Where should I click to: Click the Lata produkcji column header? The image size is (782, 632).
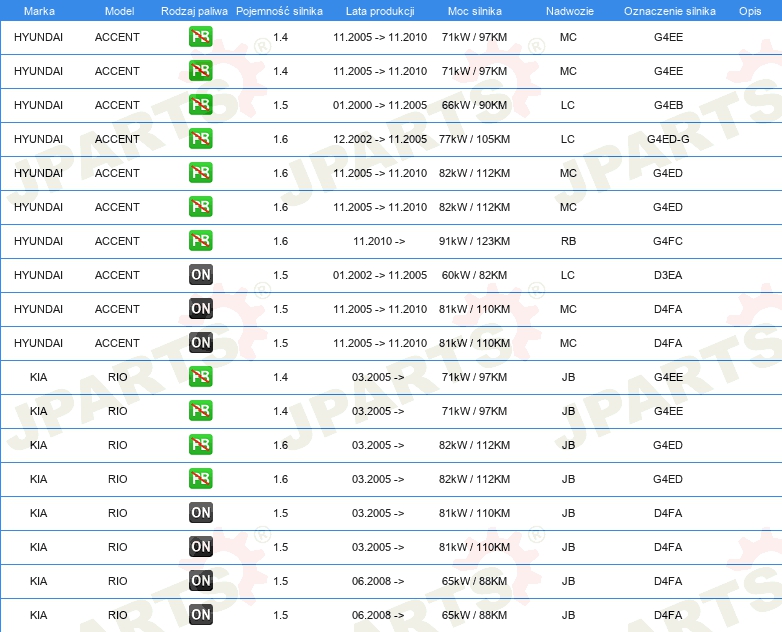(x=380, y=11)
